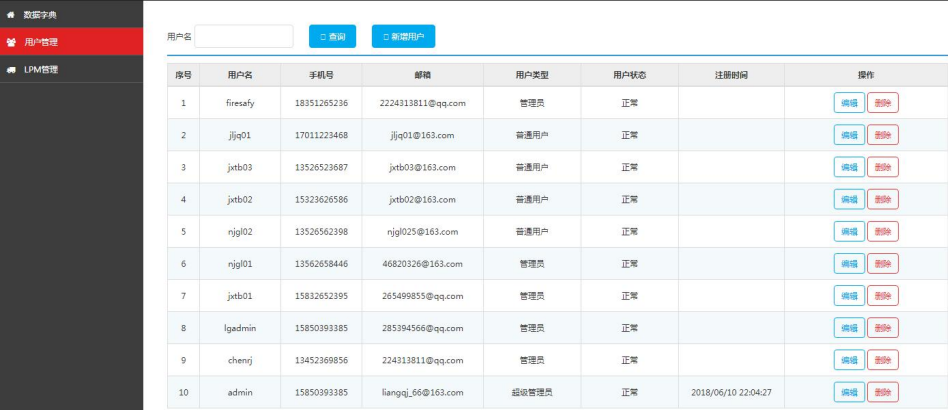Open the 数据字典 sidebar menu
The width and height of the screenshot is (948, 410).
tap(40, 14)
